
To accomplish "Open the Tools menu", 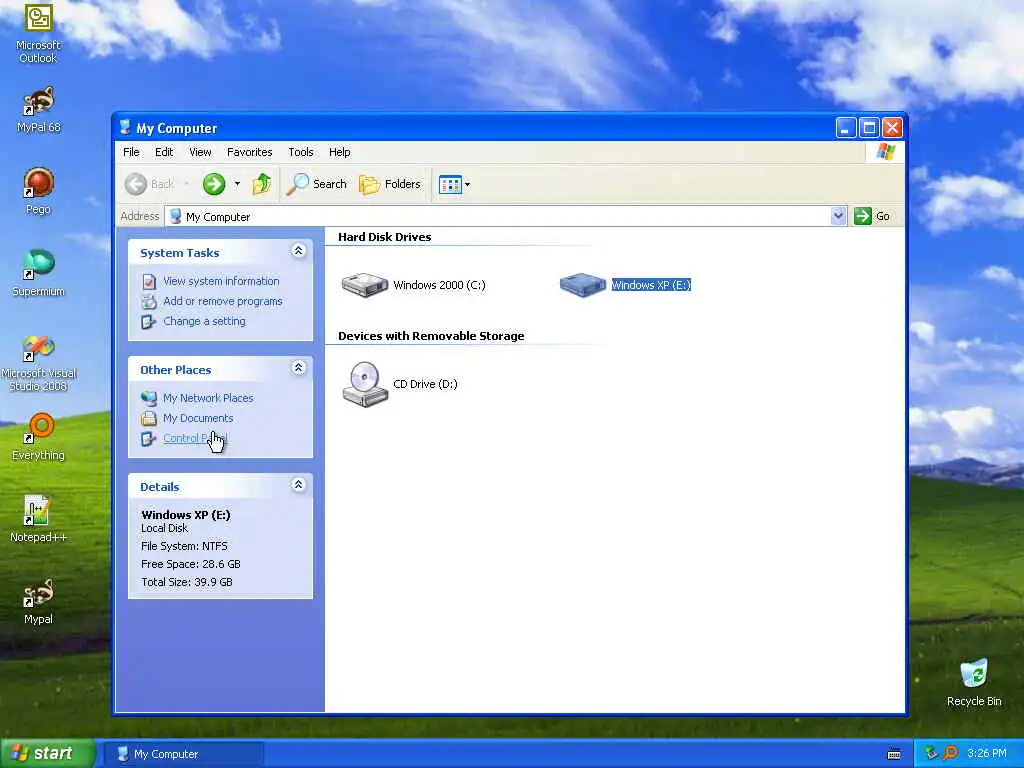I will (301, 152).
